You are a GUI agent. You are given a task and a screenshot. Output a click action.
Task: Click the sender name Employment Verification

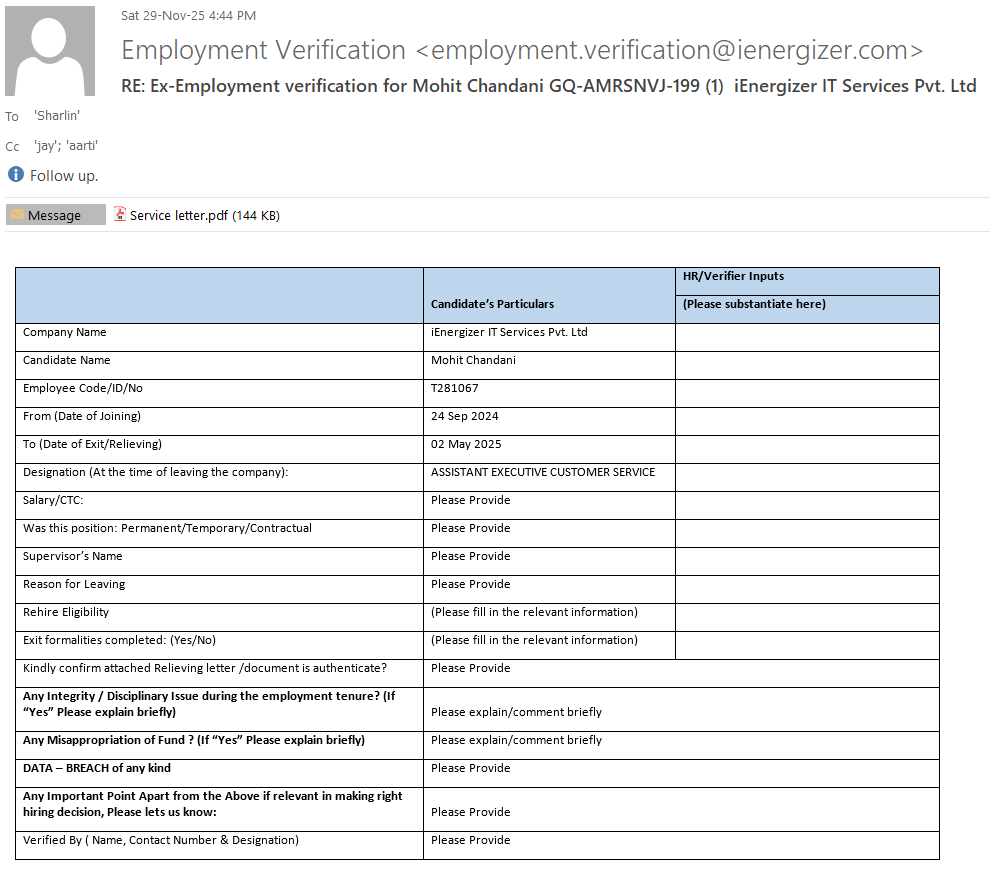264,50
